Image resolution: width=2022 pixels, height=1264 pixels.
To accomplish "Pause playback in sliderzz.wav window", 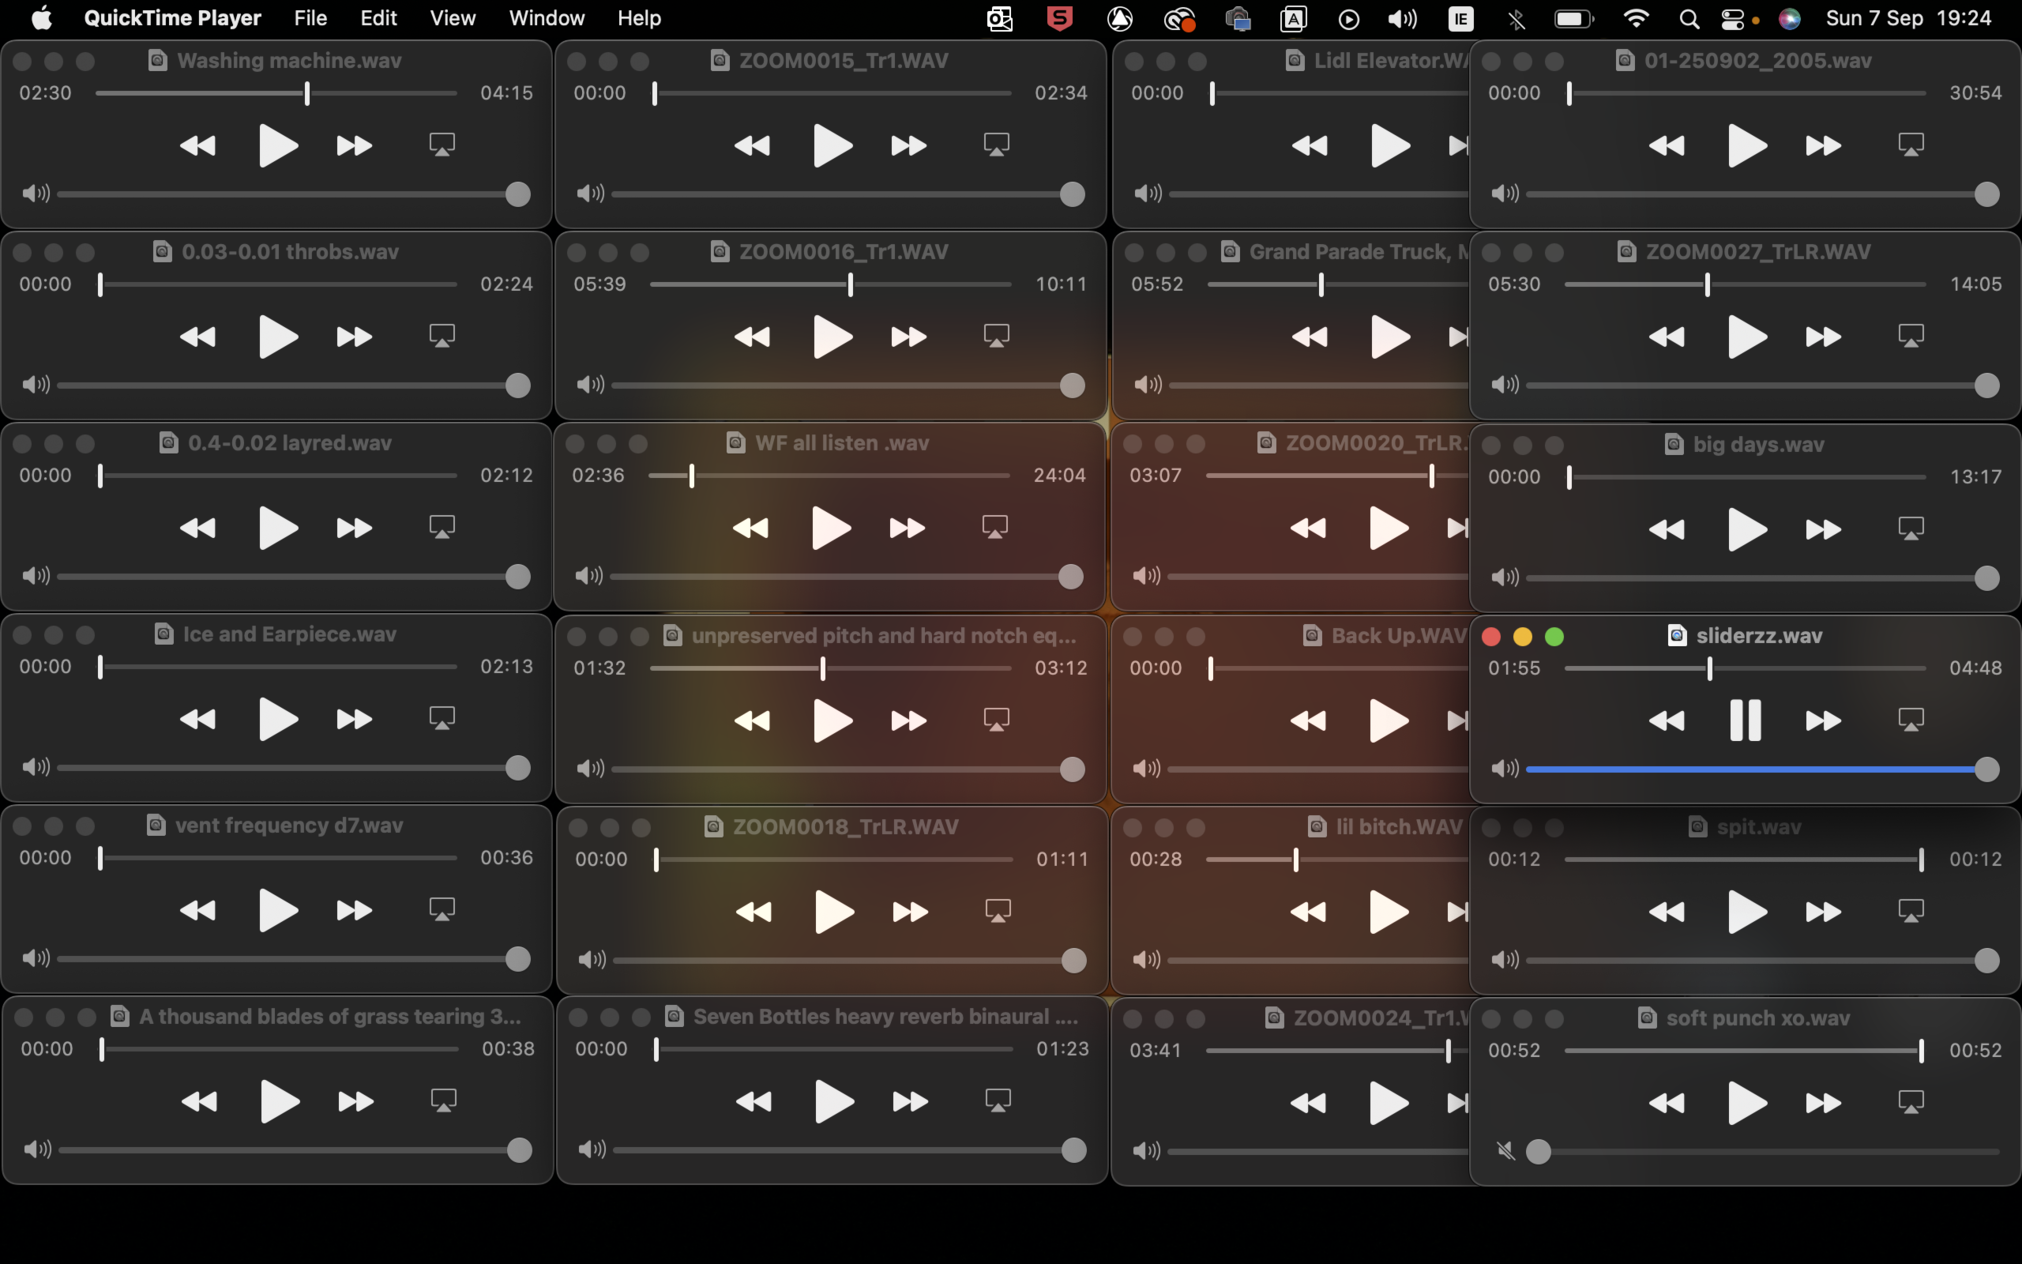I will pyautogui.click(x=1745, y=720).
